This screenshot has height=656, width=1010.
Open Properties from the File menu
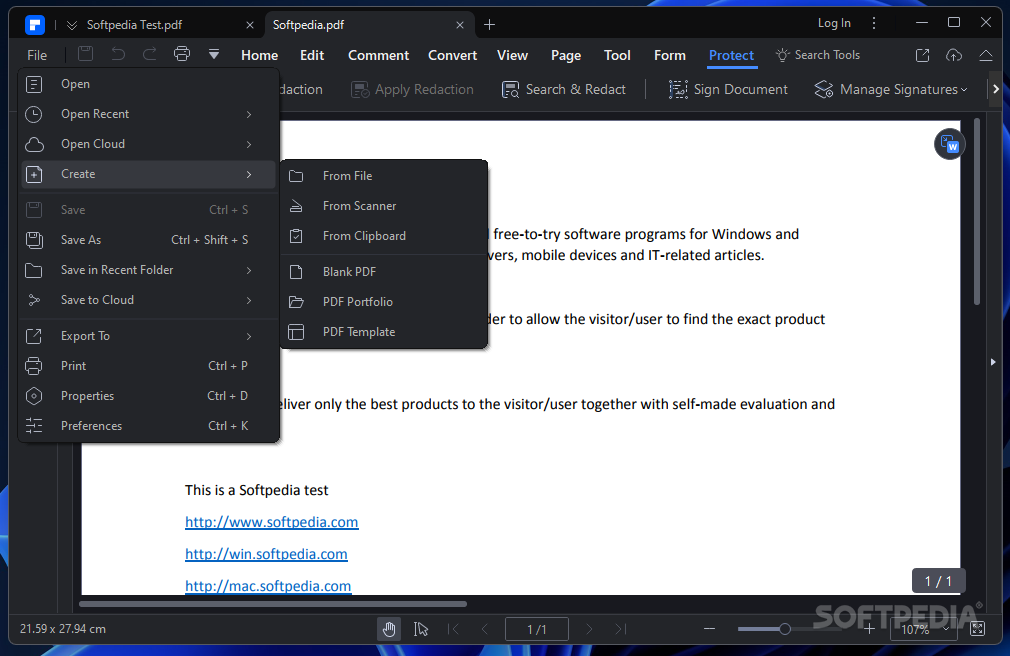click(149, 396)
